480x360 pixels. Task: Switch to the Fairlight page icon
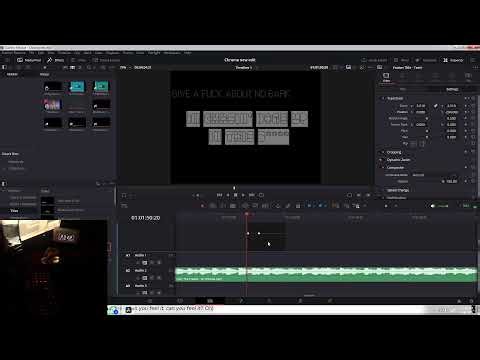point(300,301)
